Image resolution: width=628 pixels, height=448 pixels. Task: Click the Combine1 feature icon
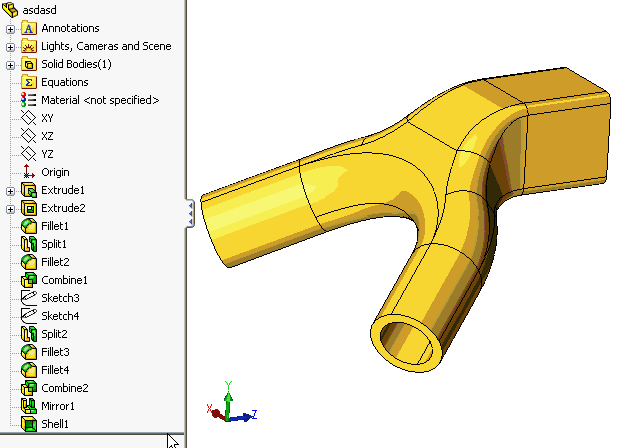[x=29, y=280]
